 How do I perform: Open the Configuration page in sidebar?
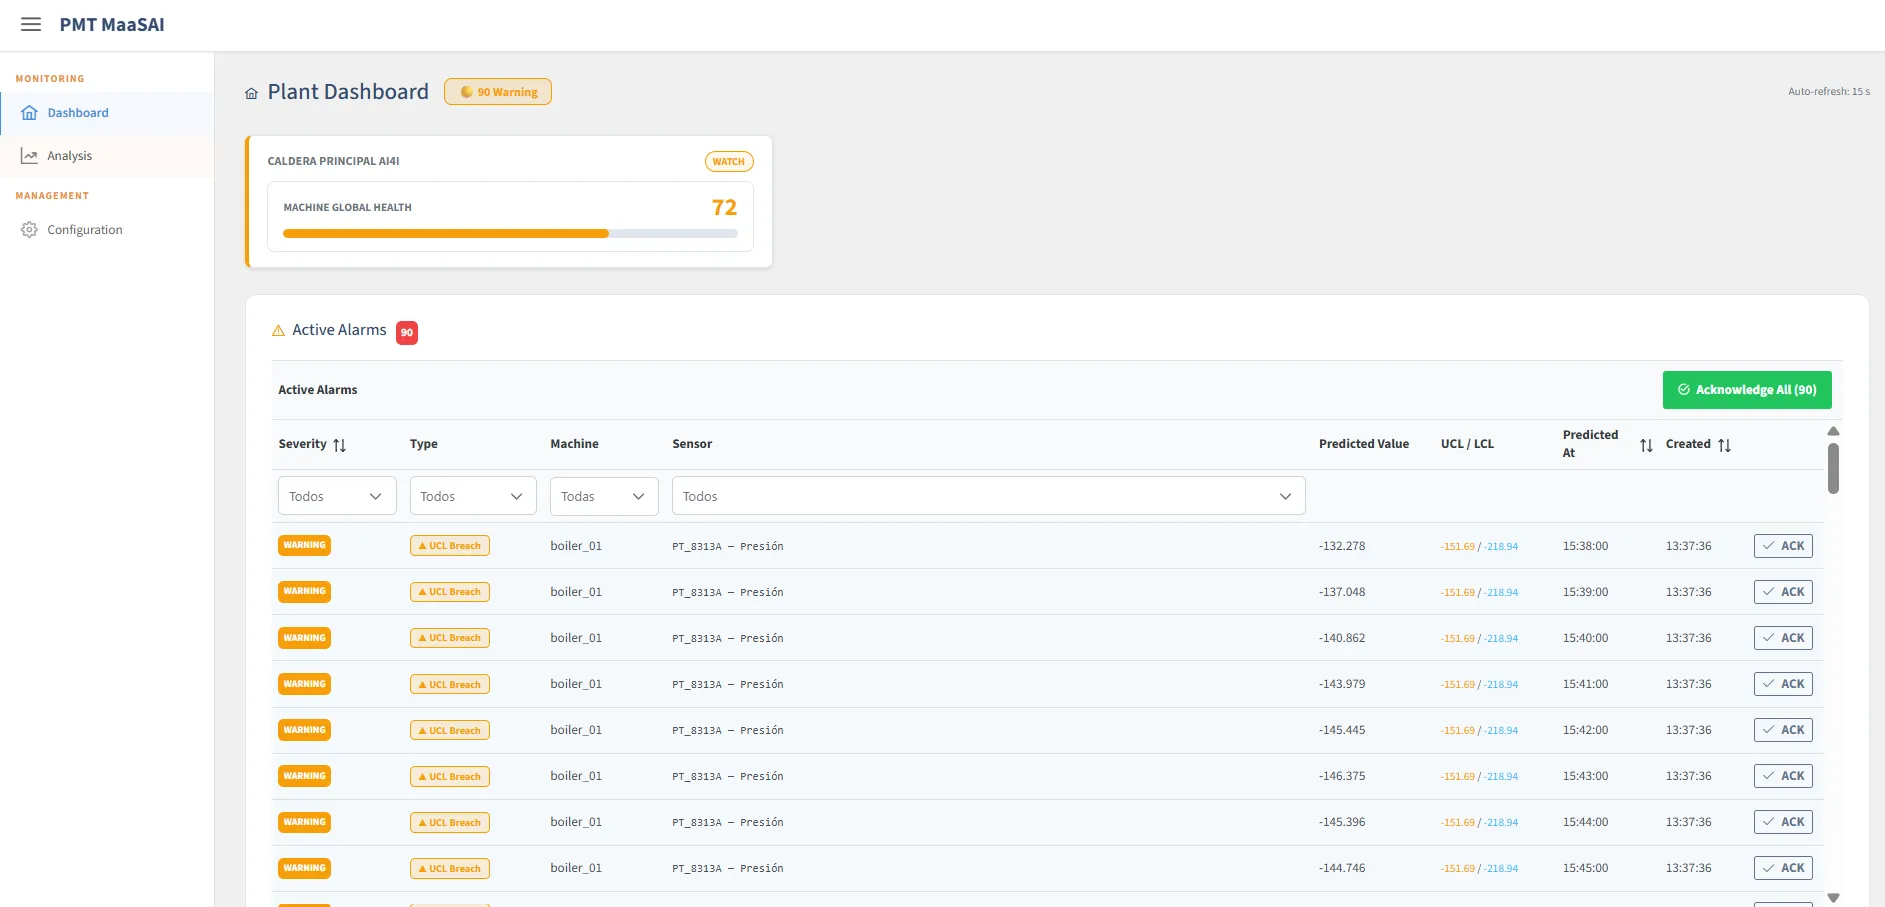coord(107,230)
